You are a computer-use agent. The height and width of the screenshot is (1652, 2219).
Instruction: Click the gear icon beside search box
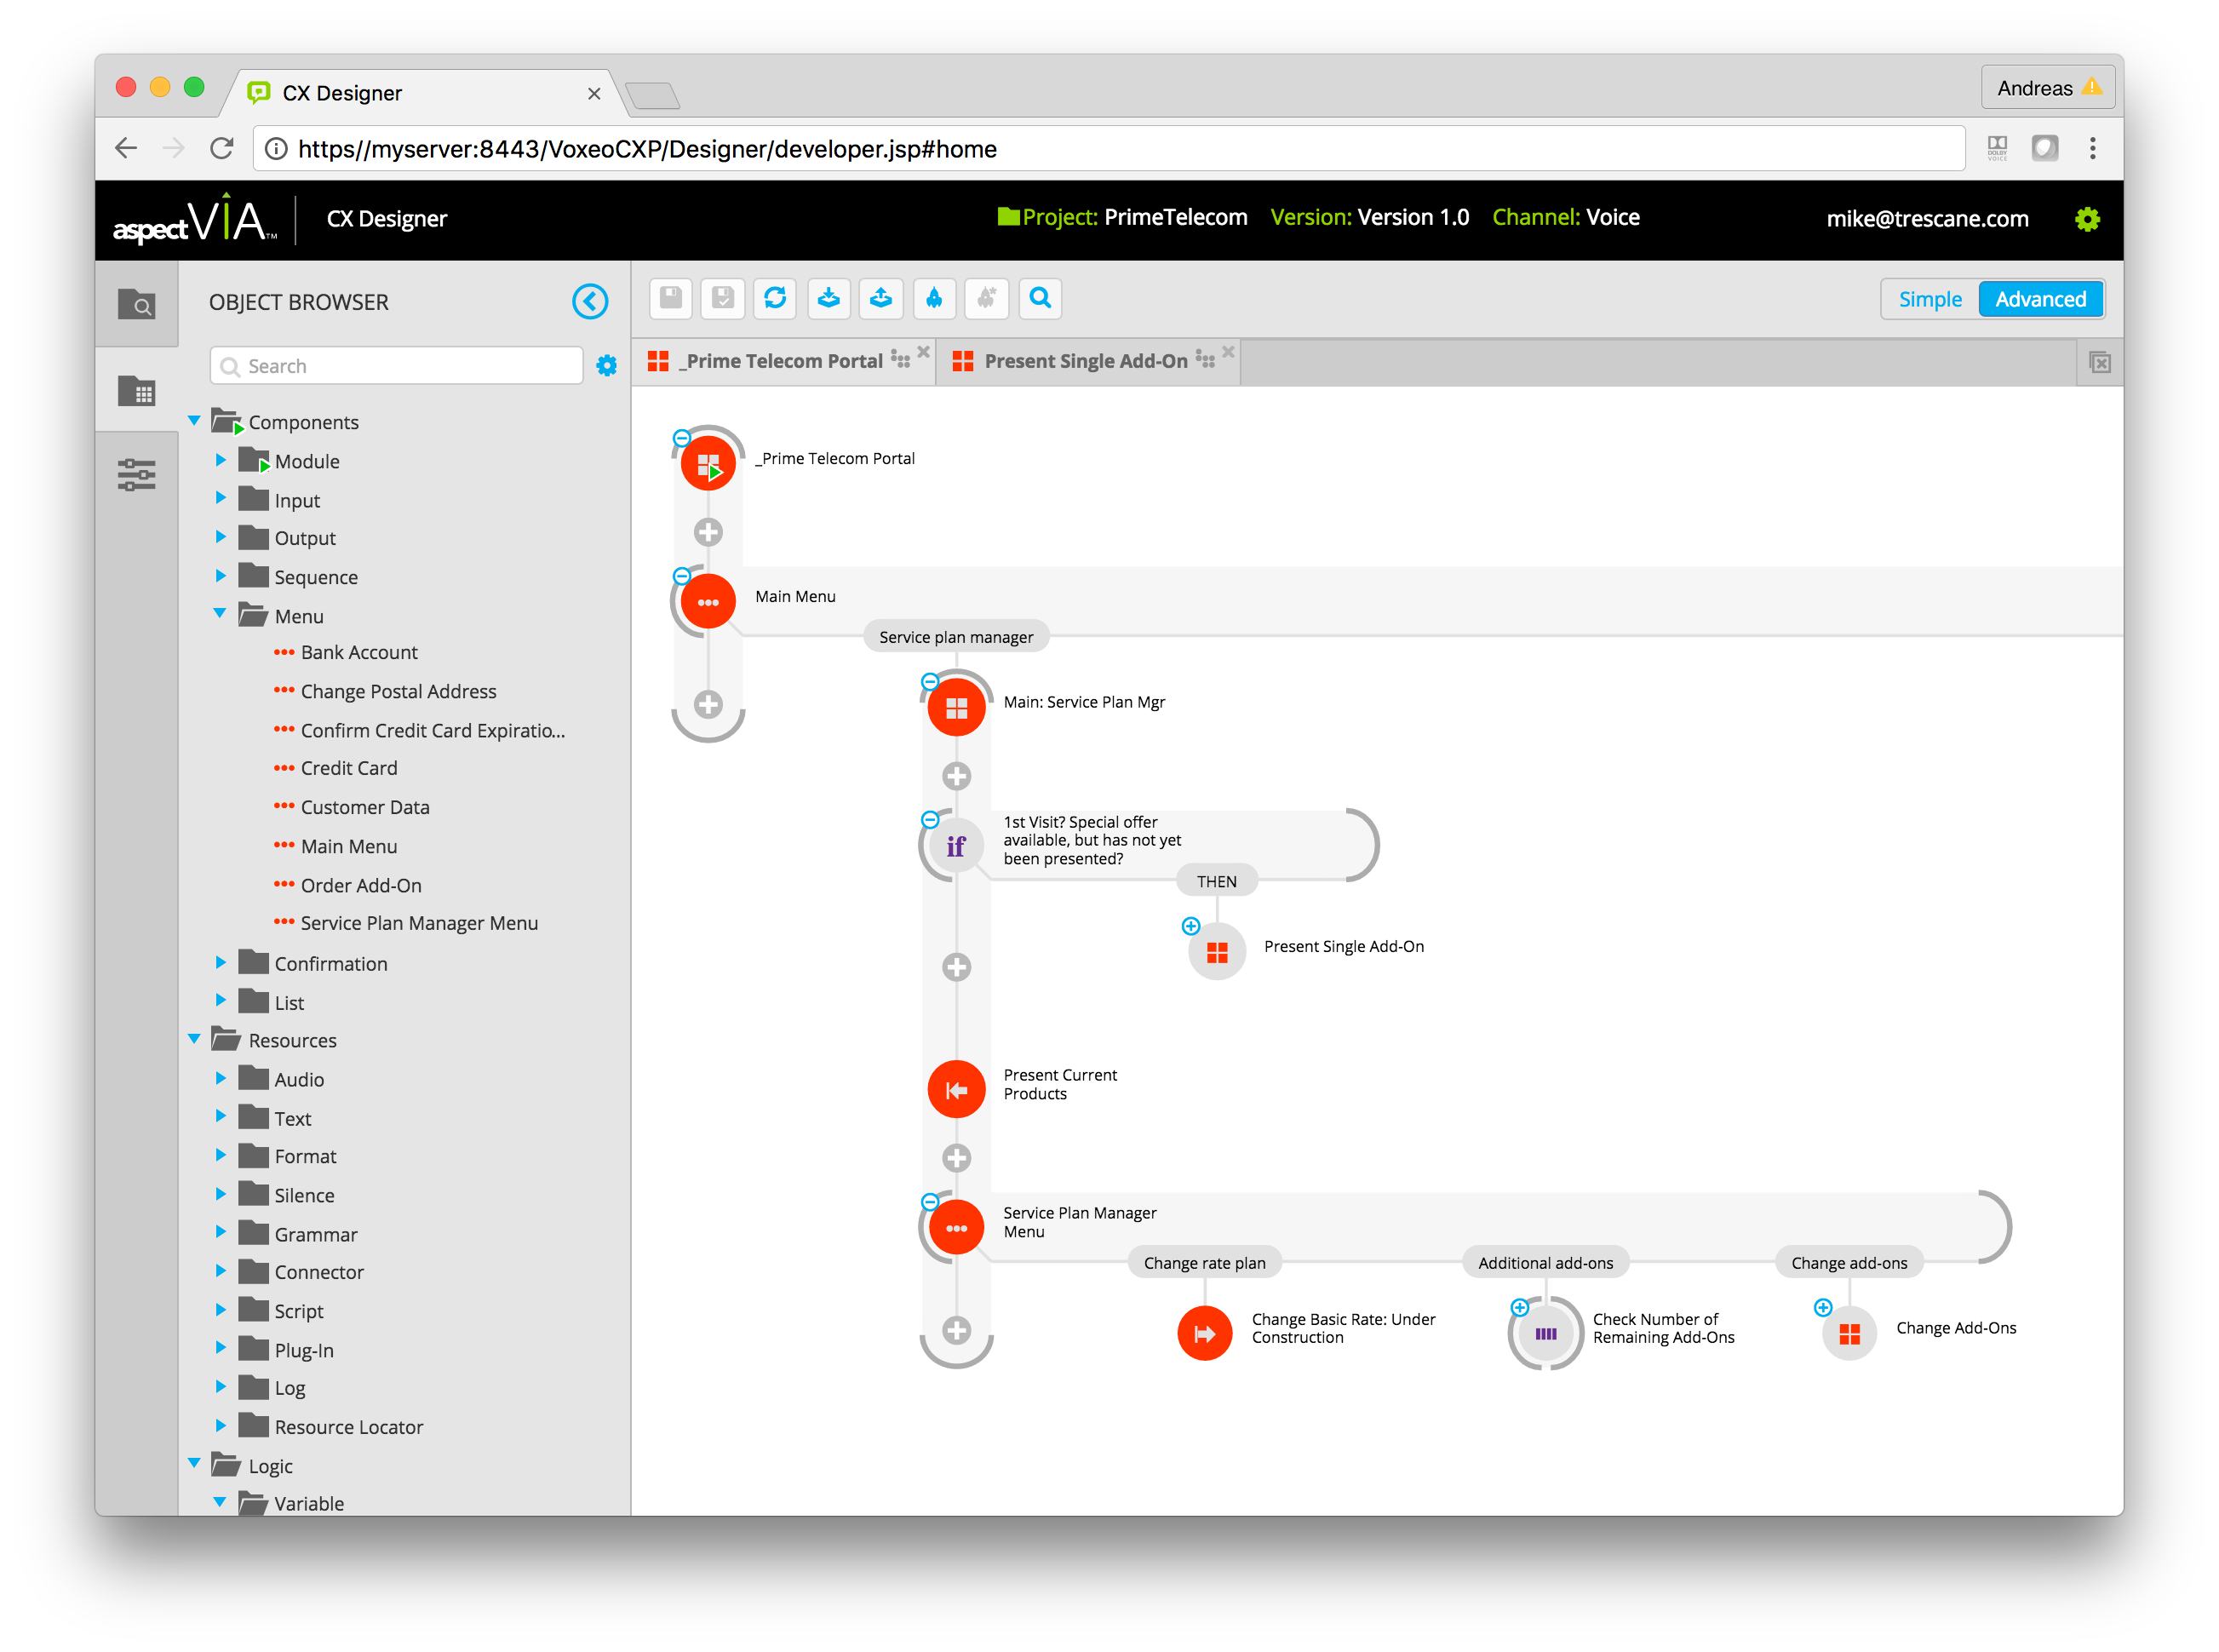(606, 366)
